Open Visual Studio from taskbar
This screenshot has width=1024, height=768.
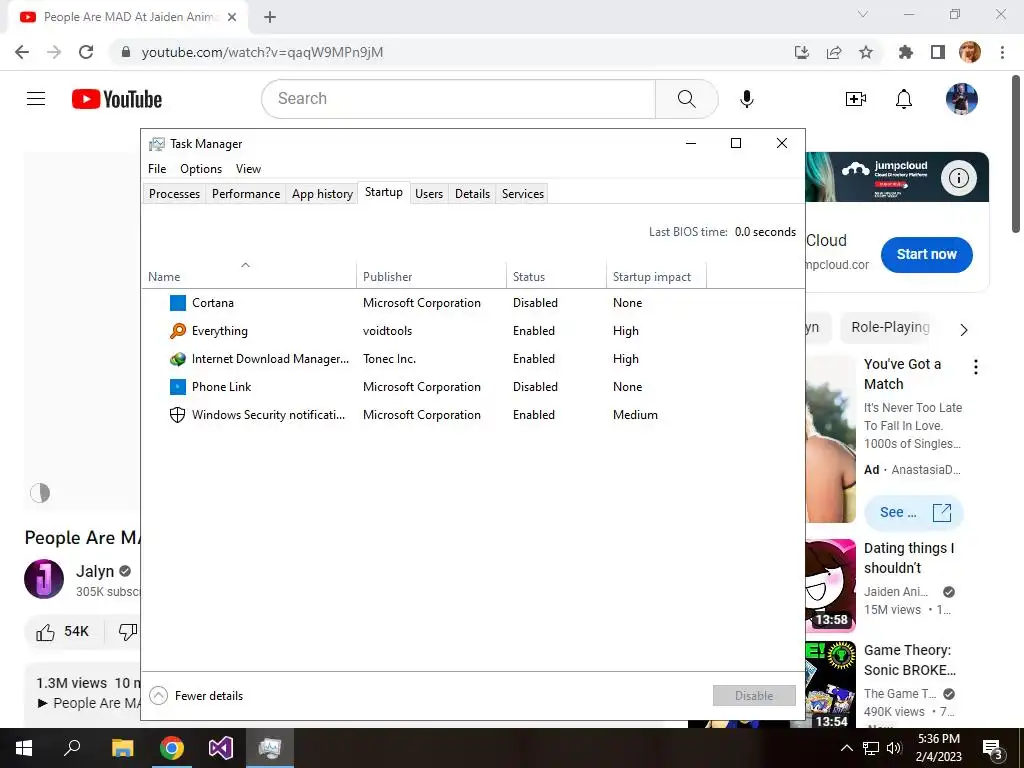(221, 748)
